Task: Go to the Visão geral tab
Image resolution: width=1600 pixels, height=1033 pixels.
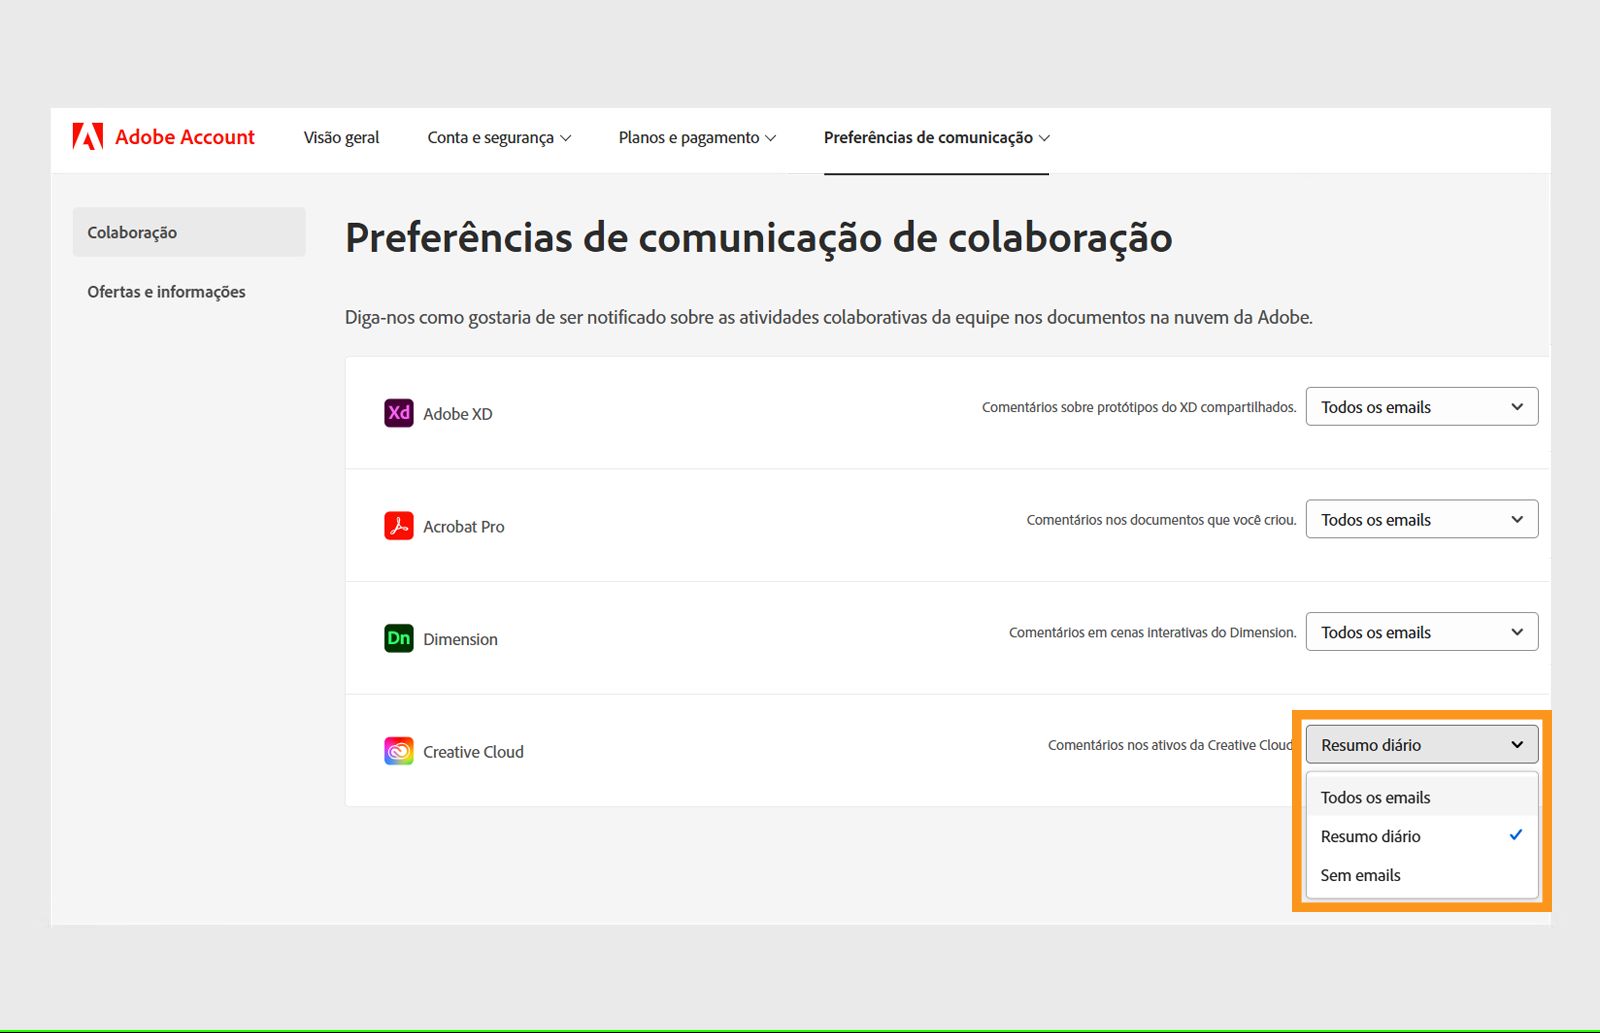Action: (x=341, y=138)
